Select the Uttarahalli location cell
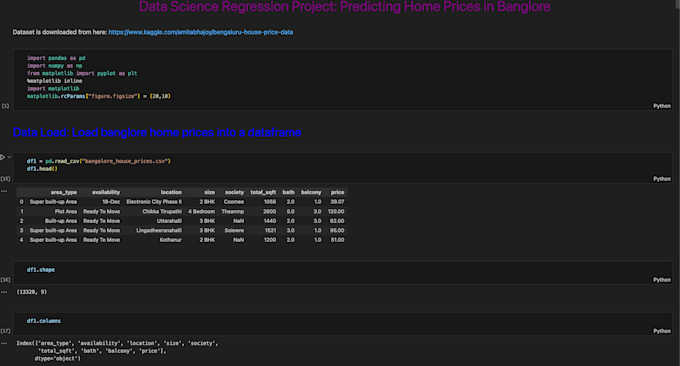The height and width of the screenshot is (366, 680). pos(169,221)
